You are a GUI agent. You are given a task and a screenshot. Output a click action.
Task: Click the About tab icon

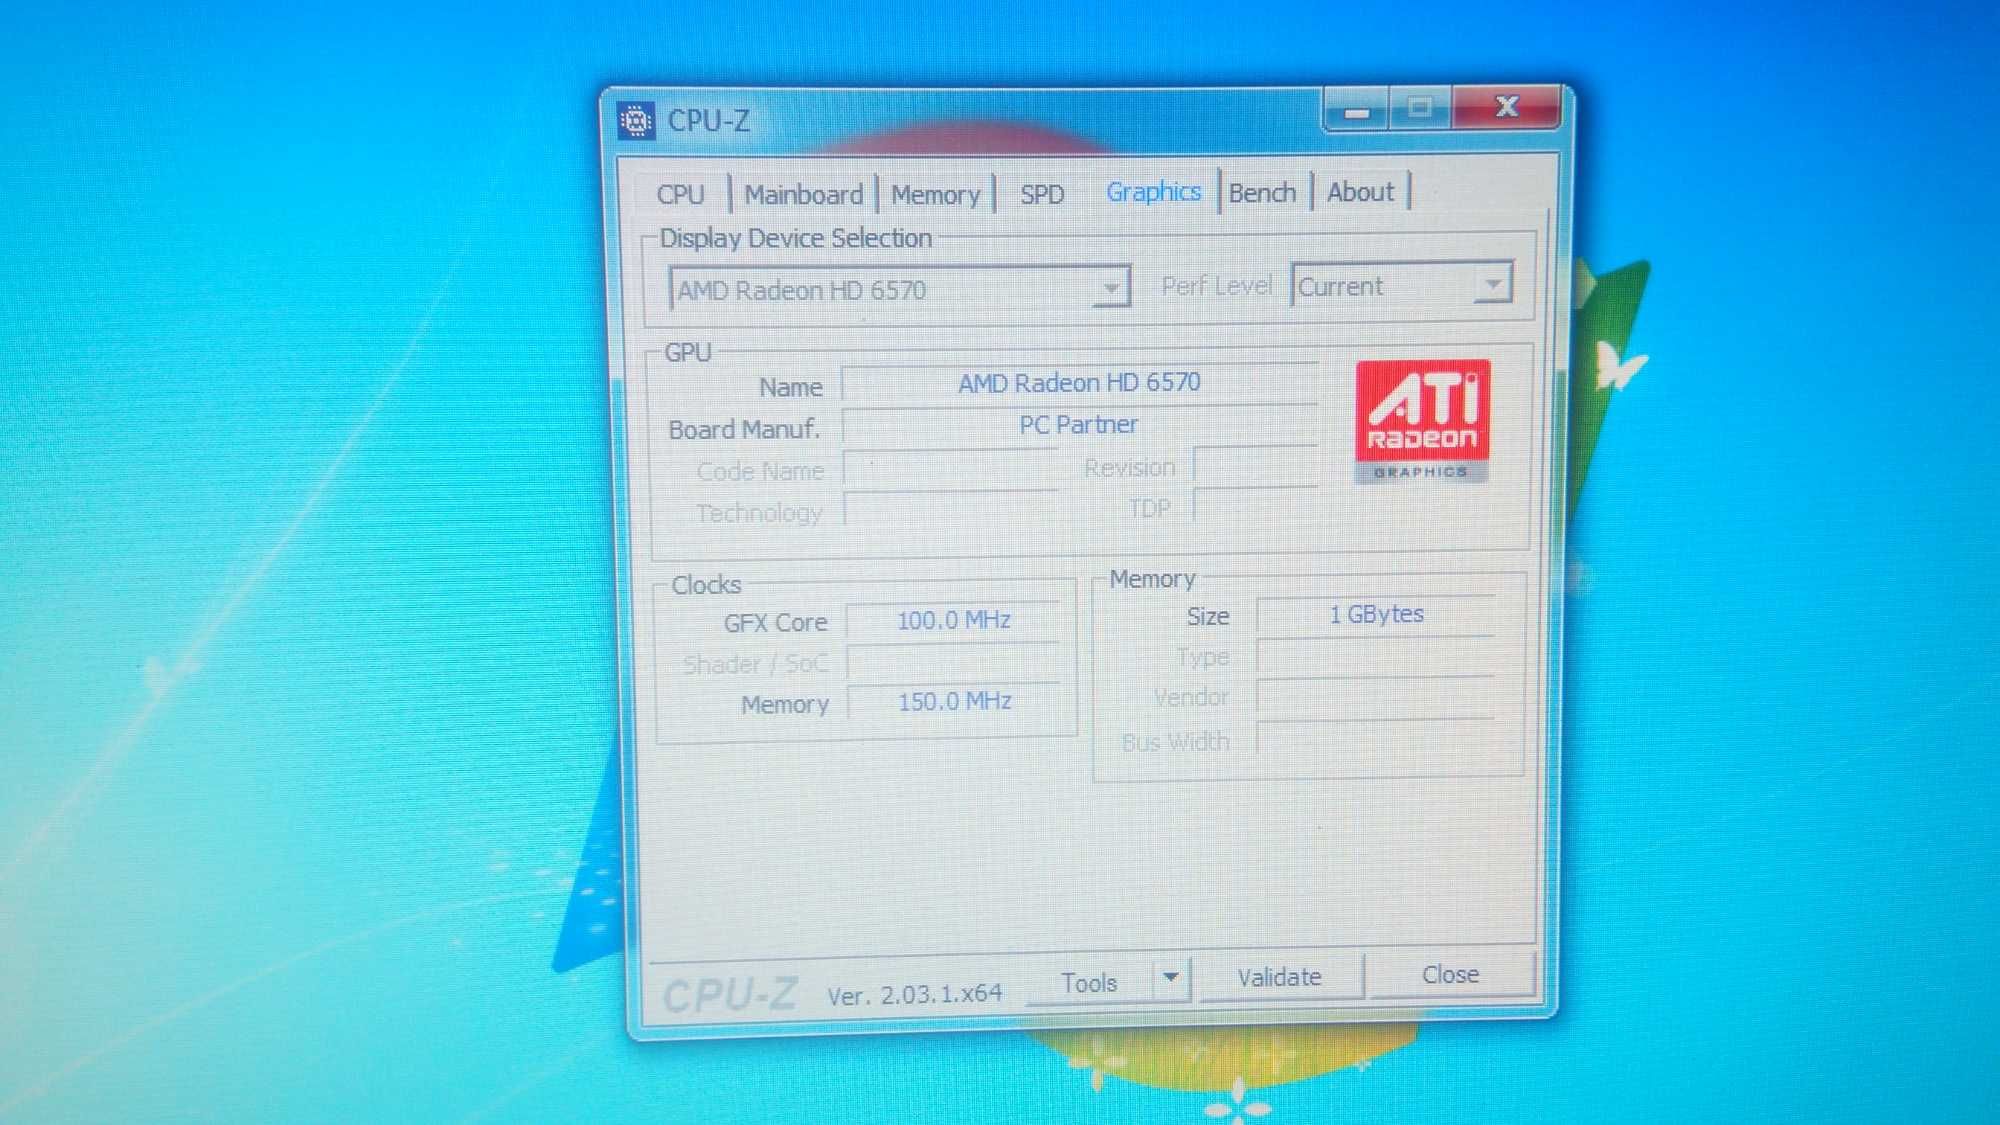click(x=1359, y=192)
